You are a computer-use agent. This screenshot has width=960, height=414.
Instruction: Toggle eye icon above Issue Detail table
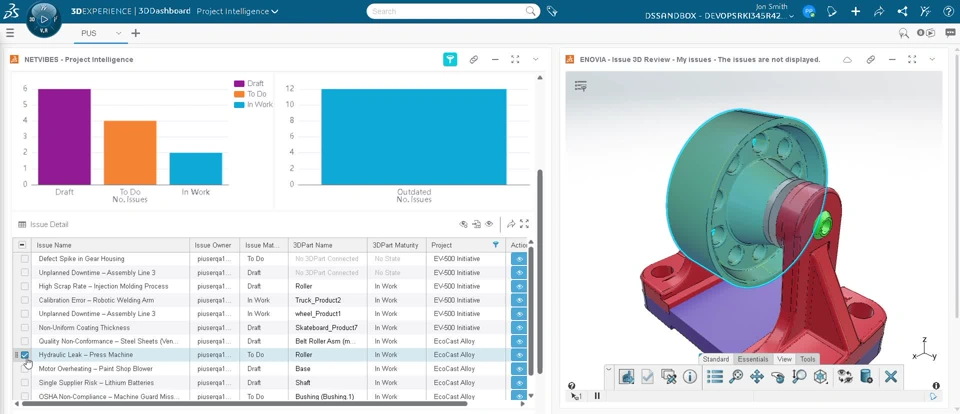pos(489,224)
